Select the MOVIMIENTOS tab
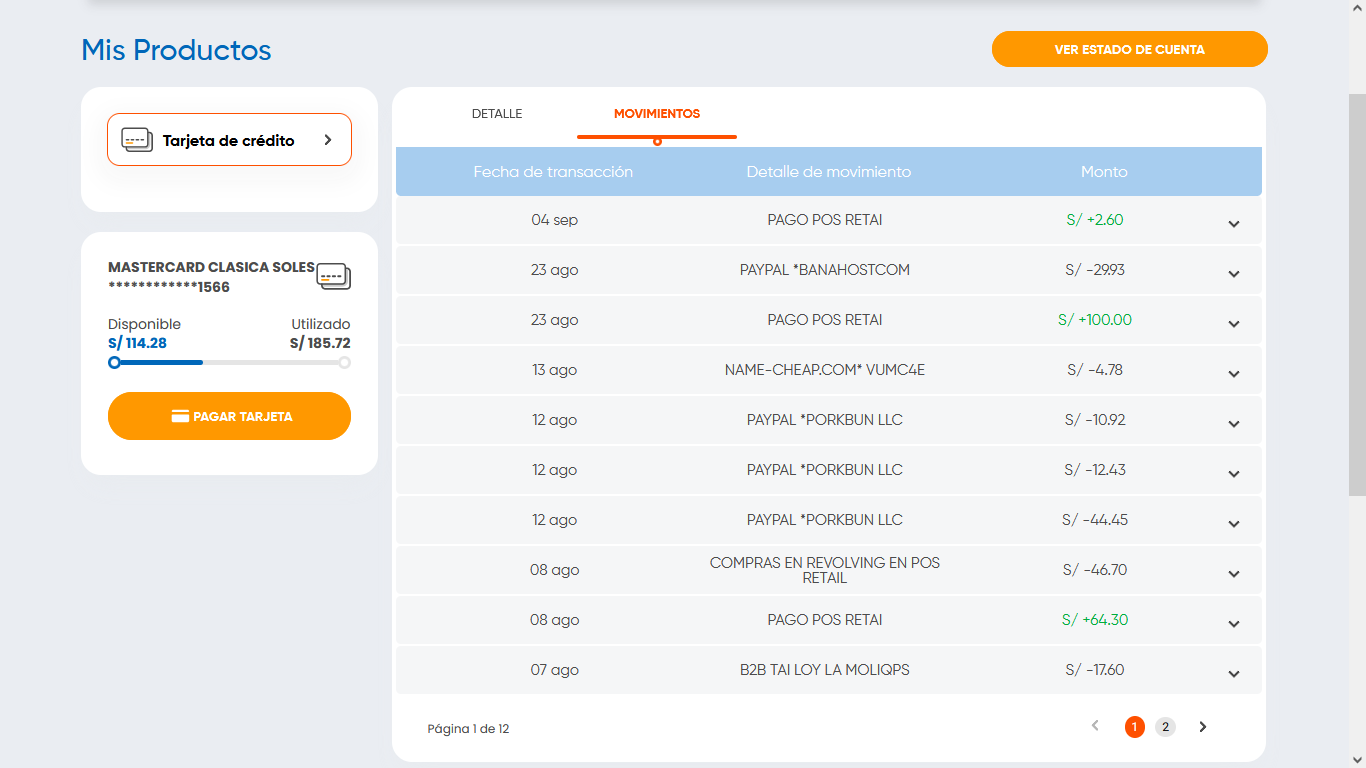Image resolution: width=1366 pixels, height=768 pixels. [657, 114]
